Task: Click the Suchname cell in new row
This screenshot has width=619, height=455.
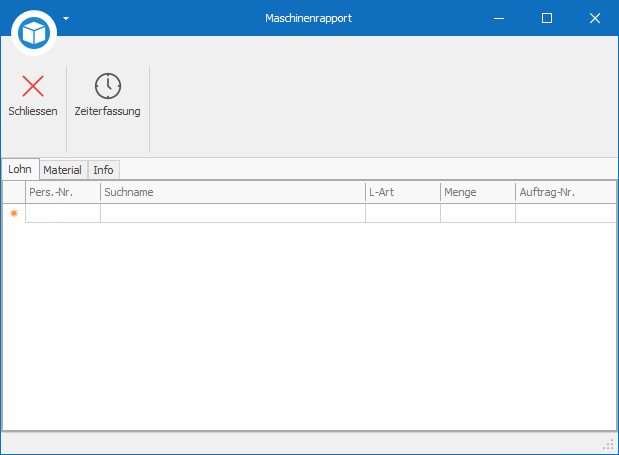Action: pyautogui.click(x=233, y=213)
